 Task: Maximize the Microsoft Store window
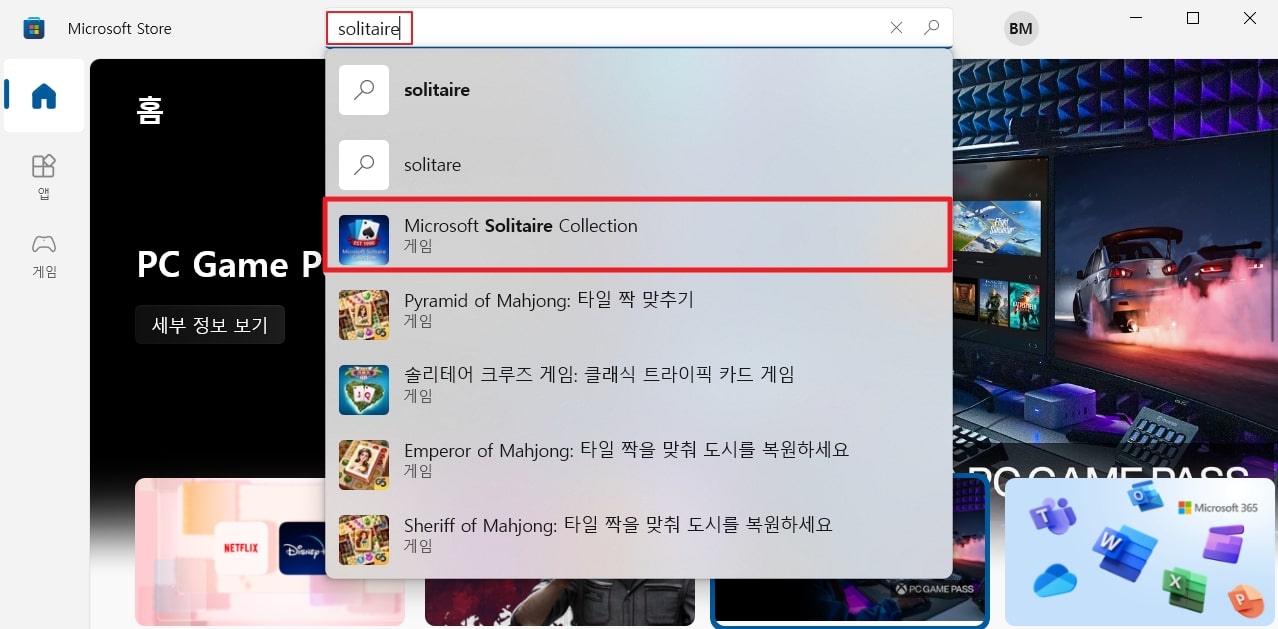click(1193, 18)
